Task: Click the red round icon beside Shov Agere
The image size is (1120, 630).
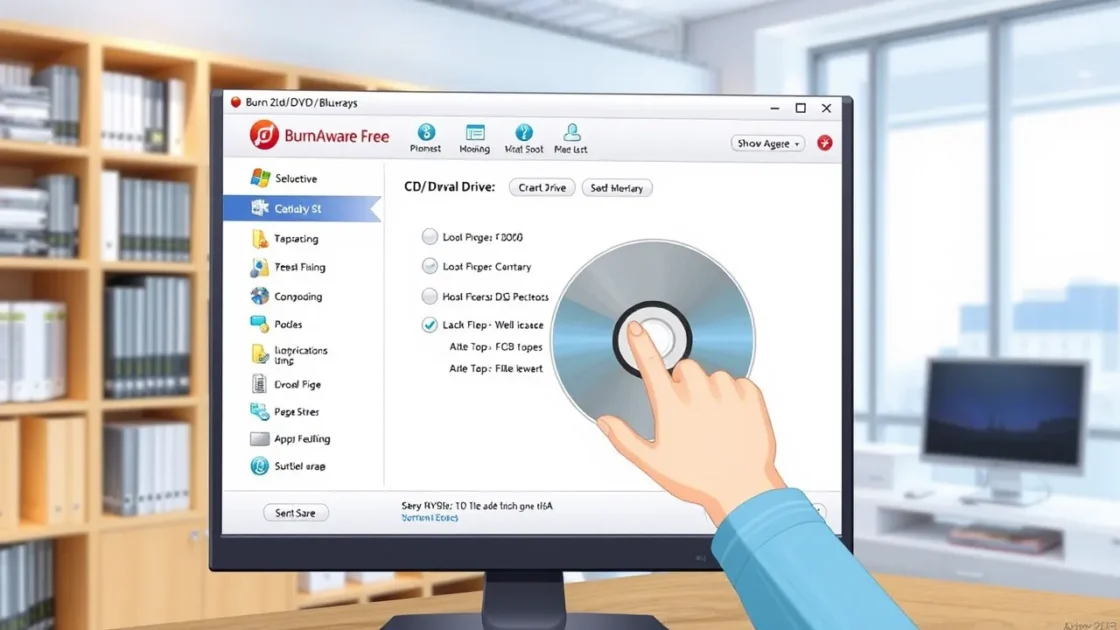Action: pos(825,143)
